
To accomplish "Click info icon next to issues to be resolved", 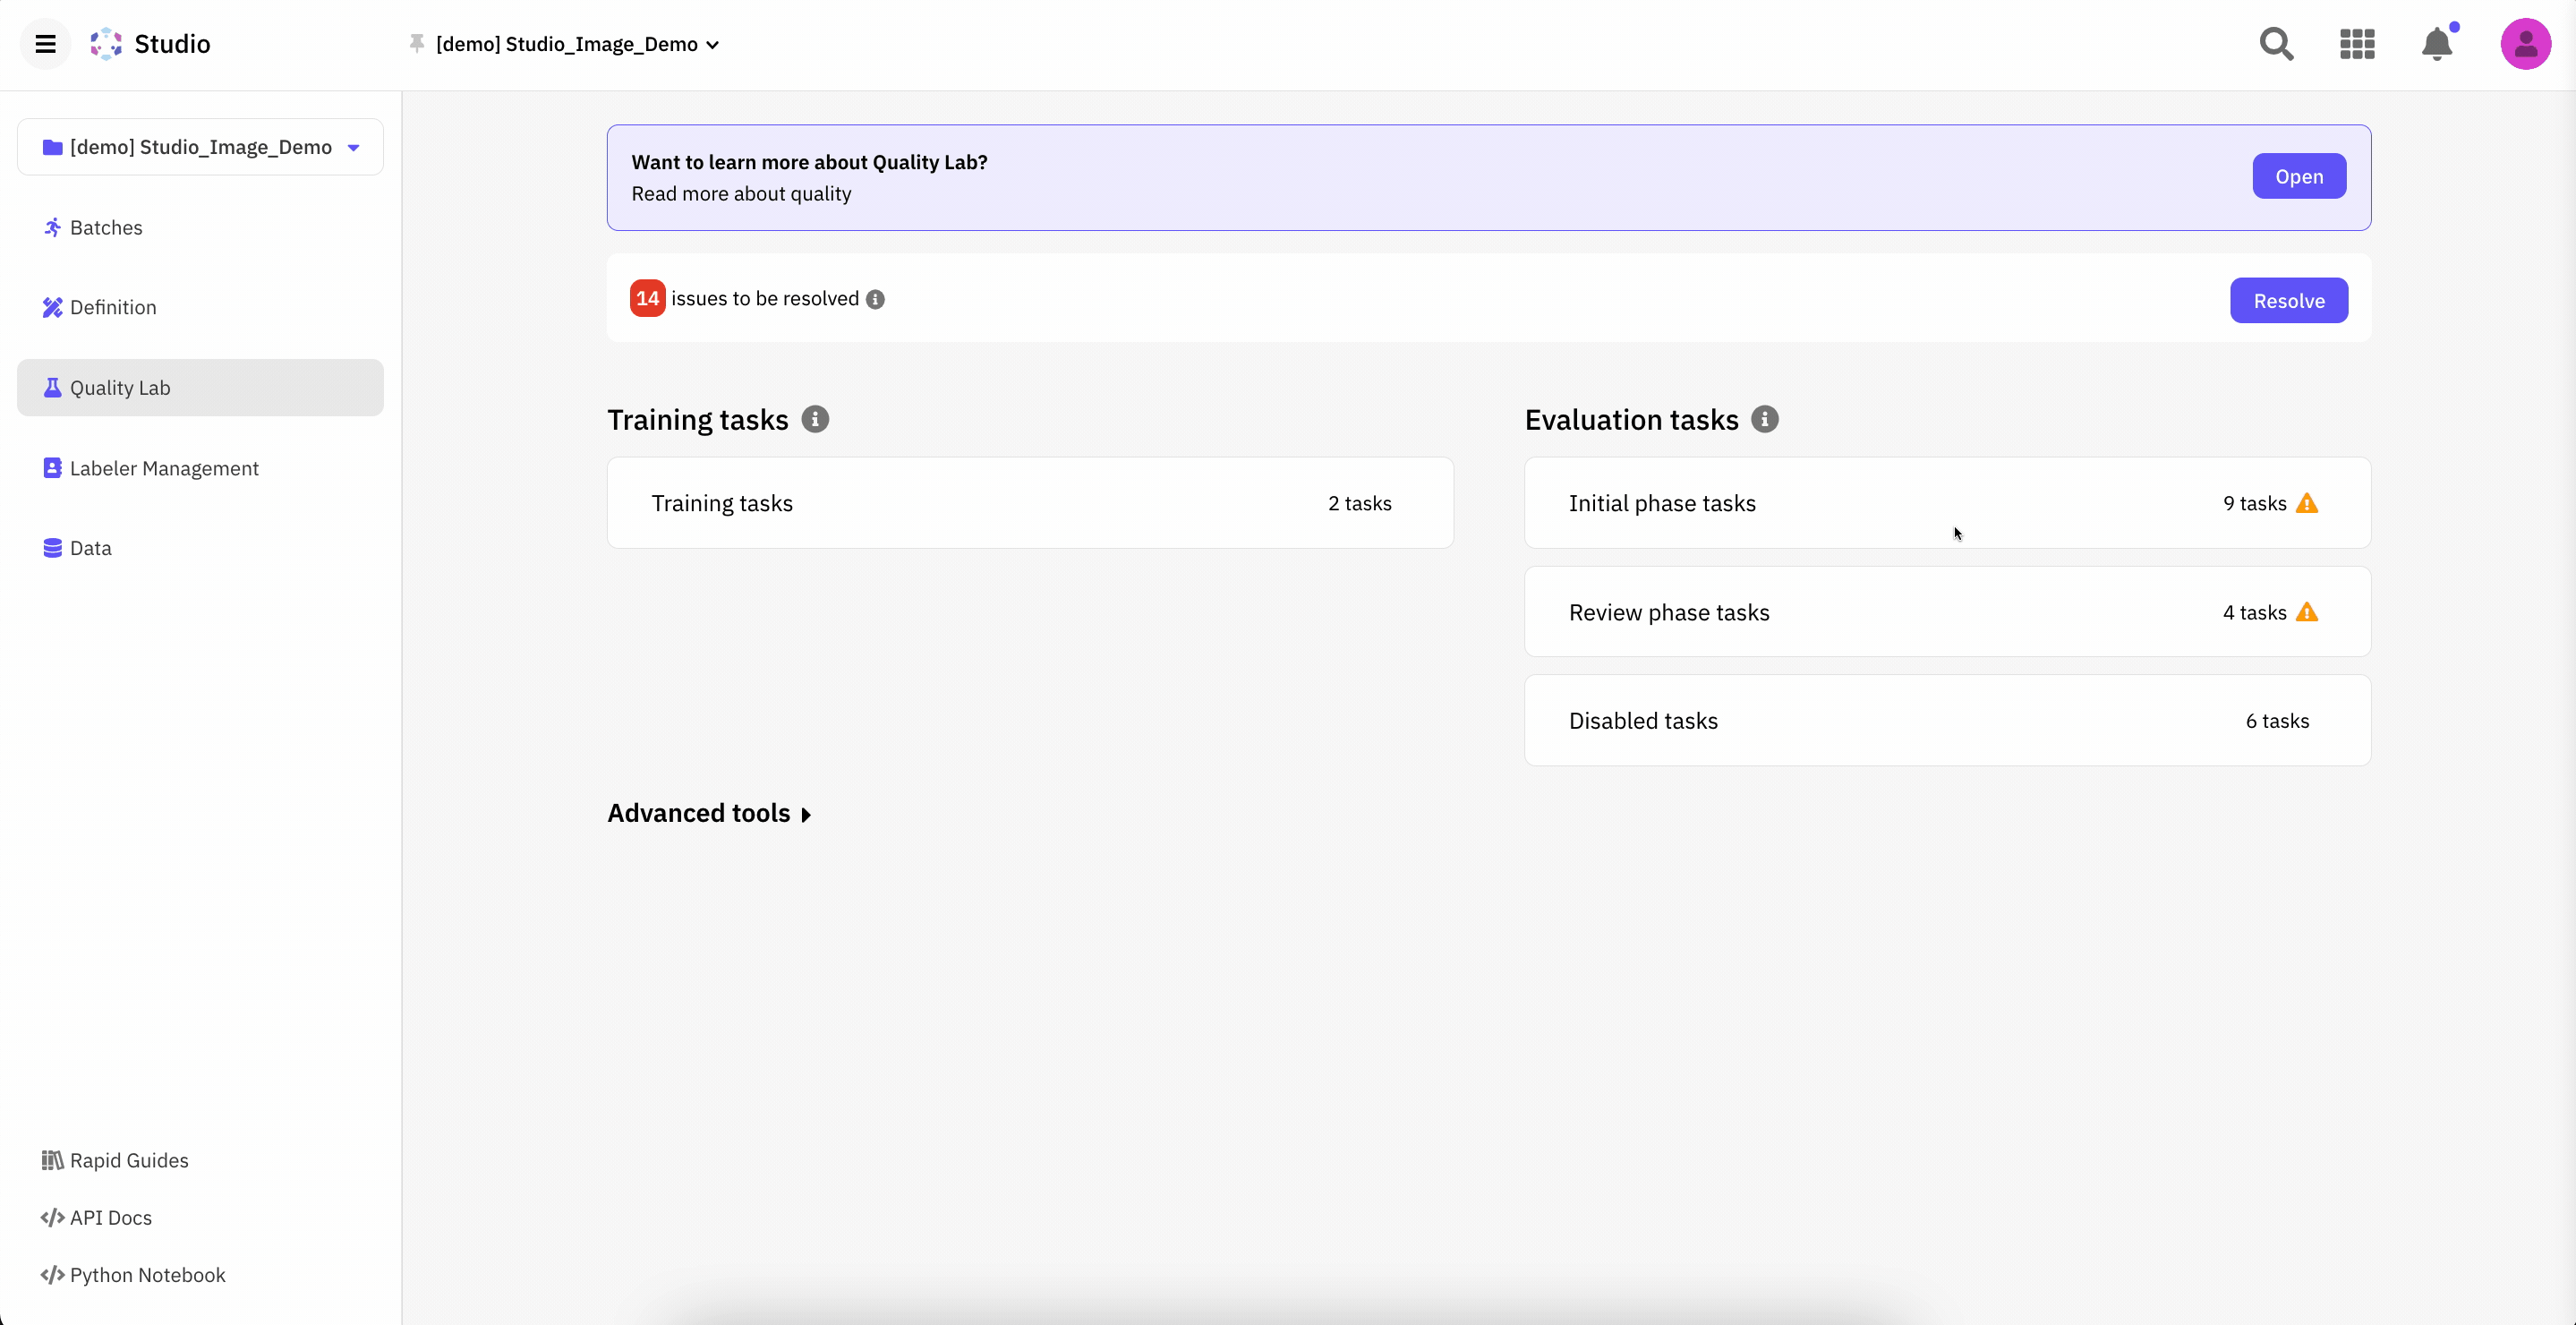I will point(875,300).
